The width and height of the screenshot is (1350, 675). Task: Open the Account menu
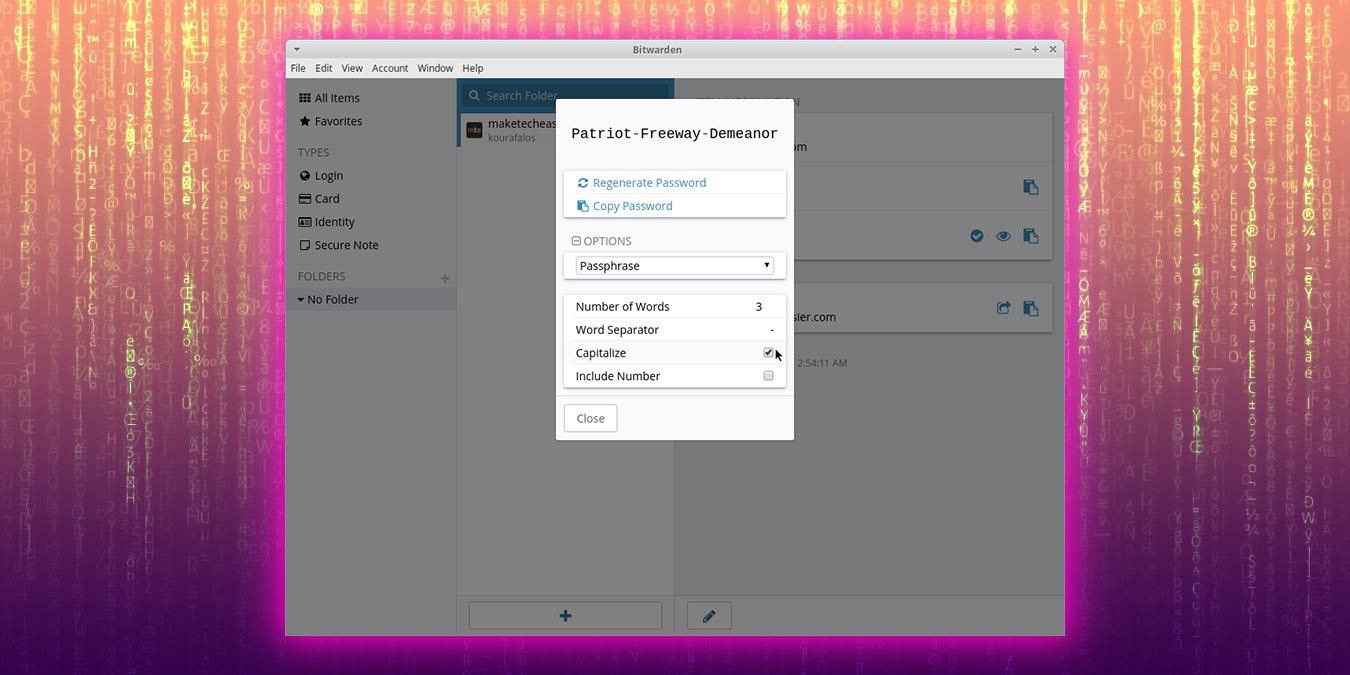click(390, 68)
